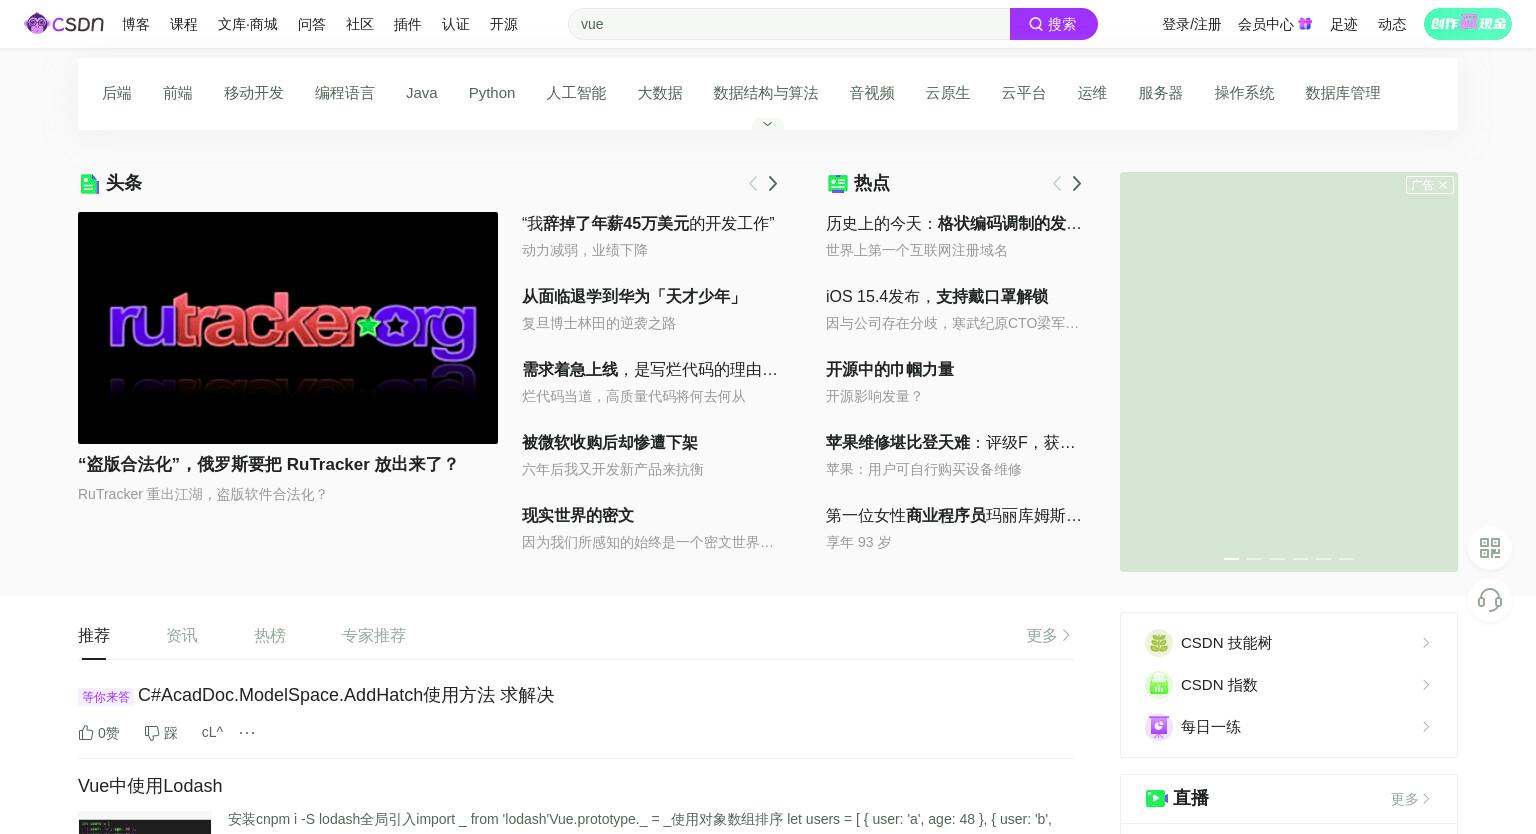Select the second ad carousel indicator
Screen dimensions: 1536x834
pyautogui.click(x=1254, y=558)
